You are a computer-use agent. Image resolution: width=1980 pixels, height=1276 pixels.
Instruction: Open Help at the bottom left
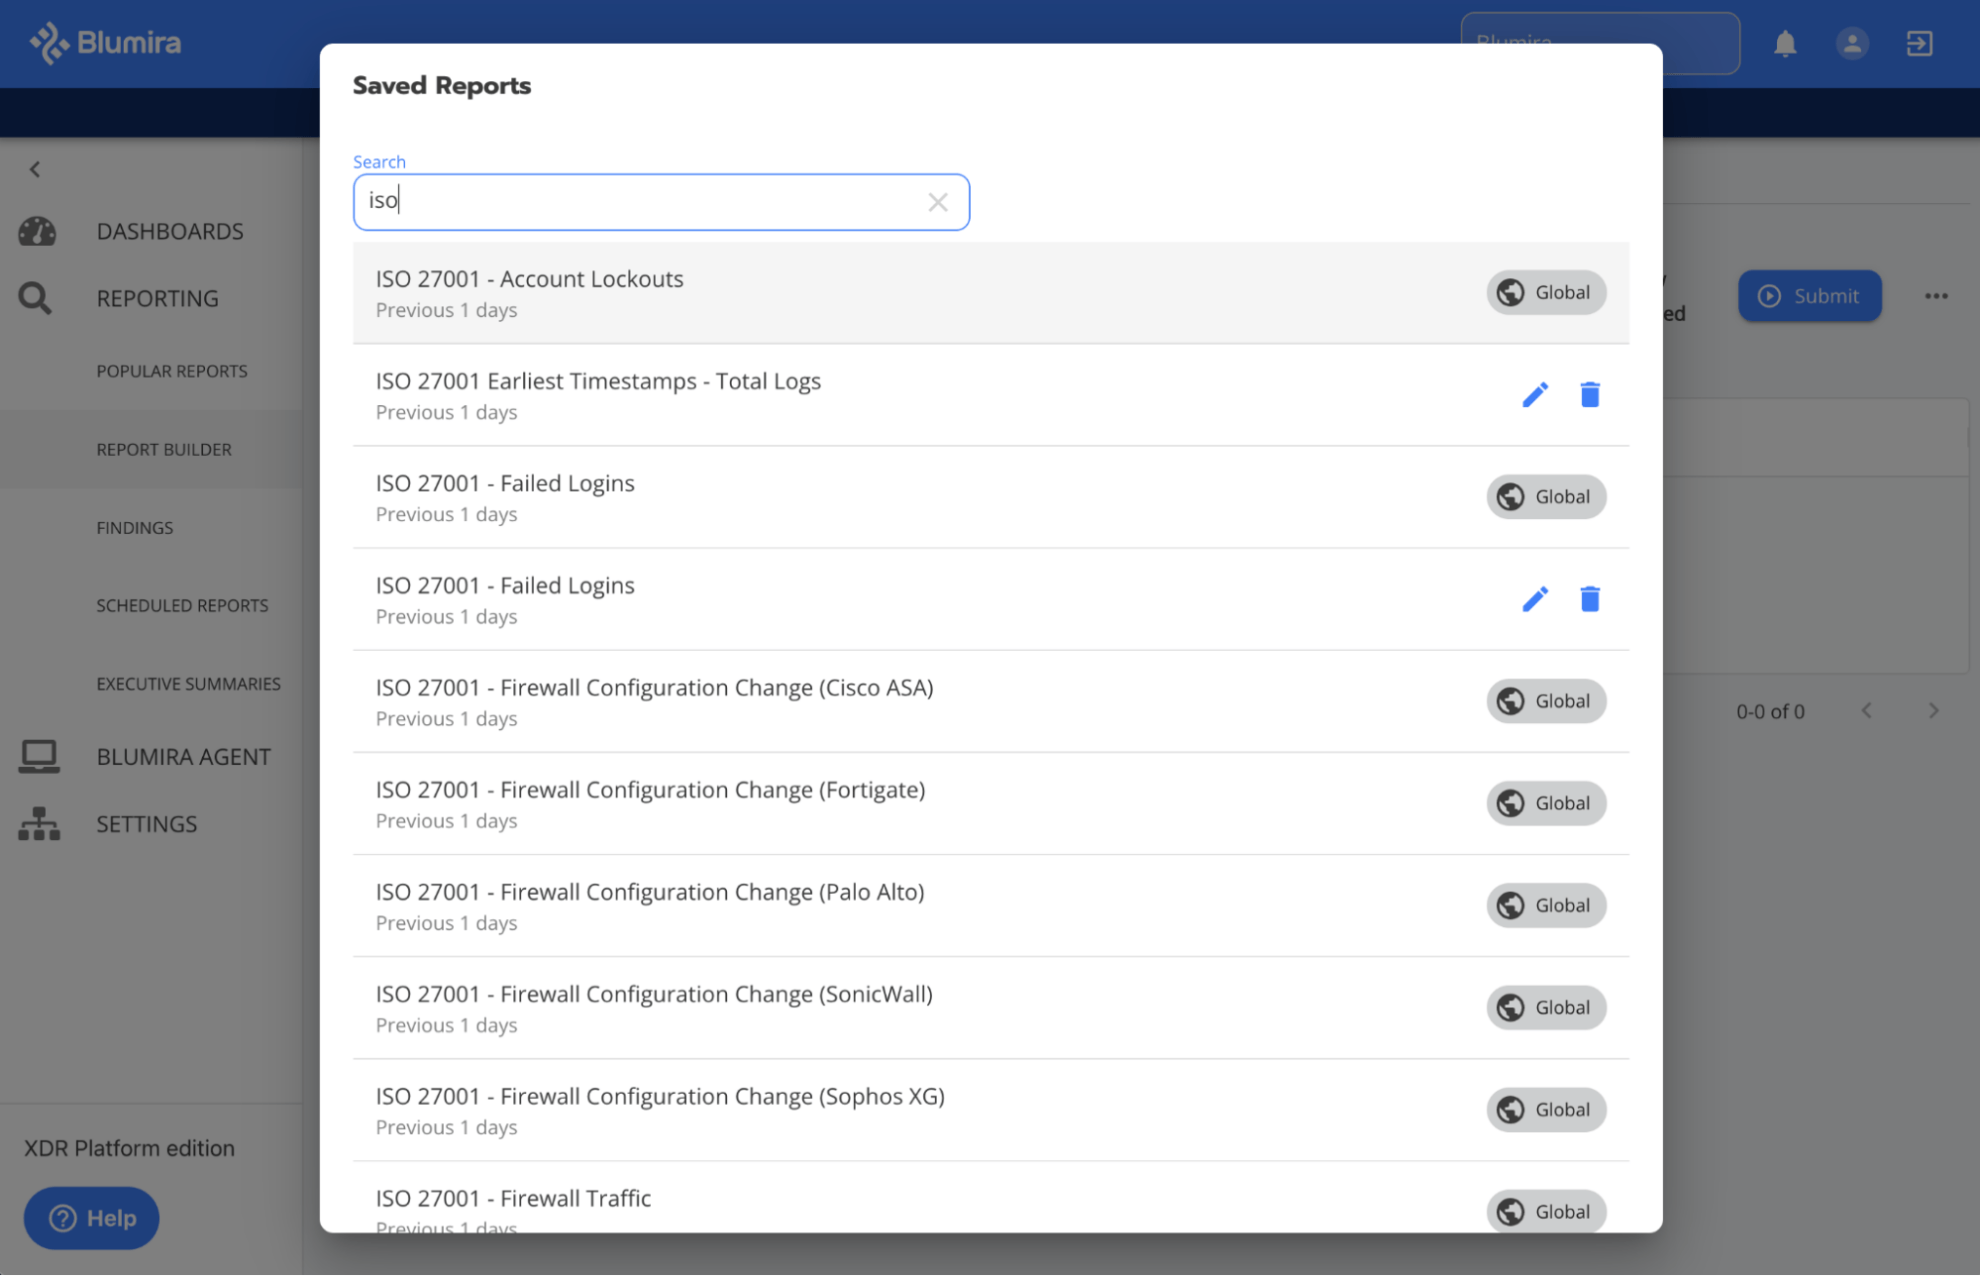click(91, 1218)
